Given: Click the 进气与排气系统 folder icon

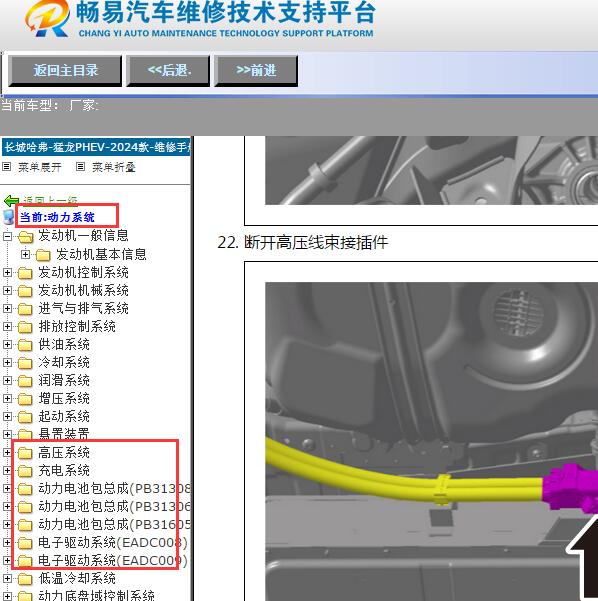Looking at the screenshot, I should tap(25, 309).
